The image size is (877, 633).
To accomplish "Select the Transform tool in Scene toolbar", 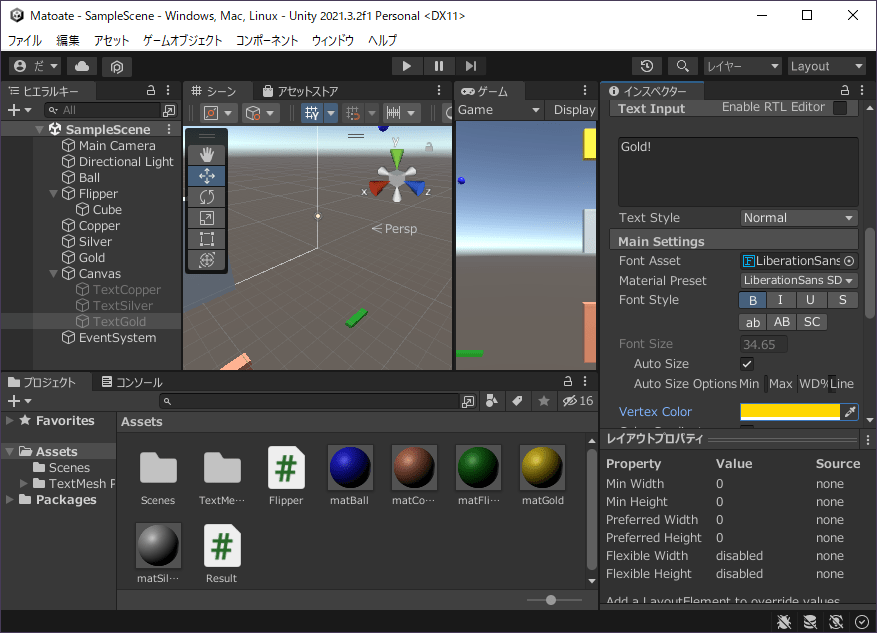I will (x=206, y=260).
